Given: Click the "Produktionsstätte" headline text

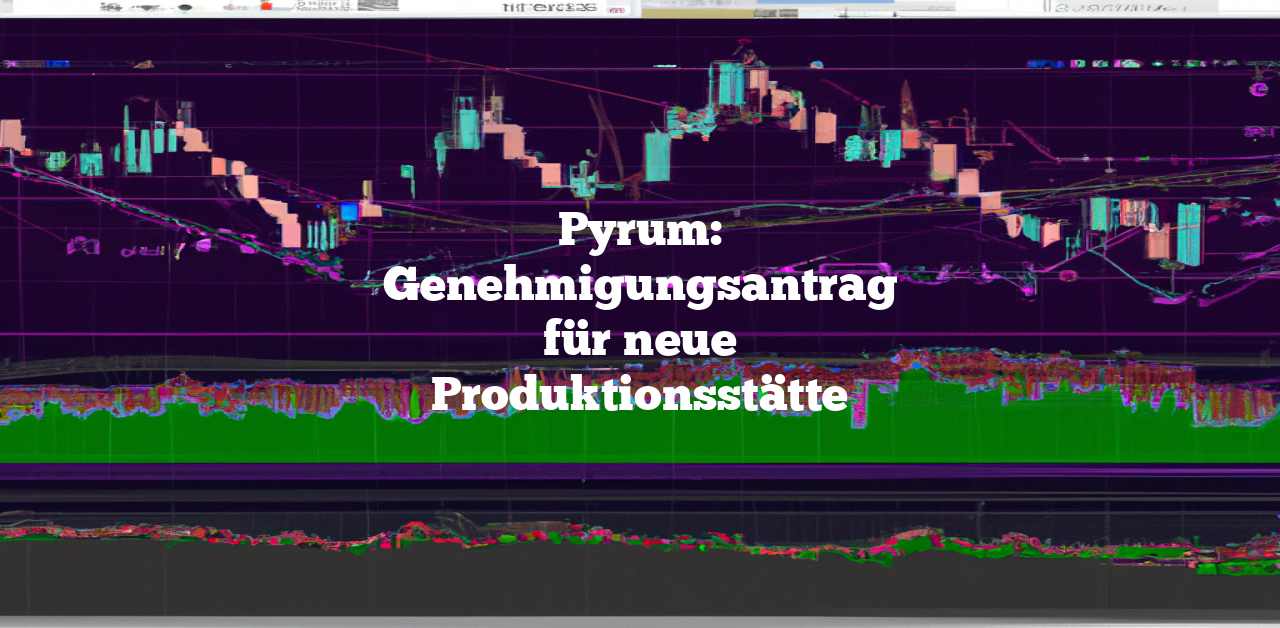Looking at the screenshot, I should point(639,395).
